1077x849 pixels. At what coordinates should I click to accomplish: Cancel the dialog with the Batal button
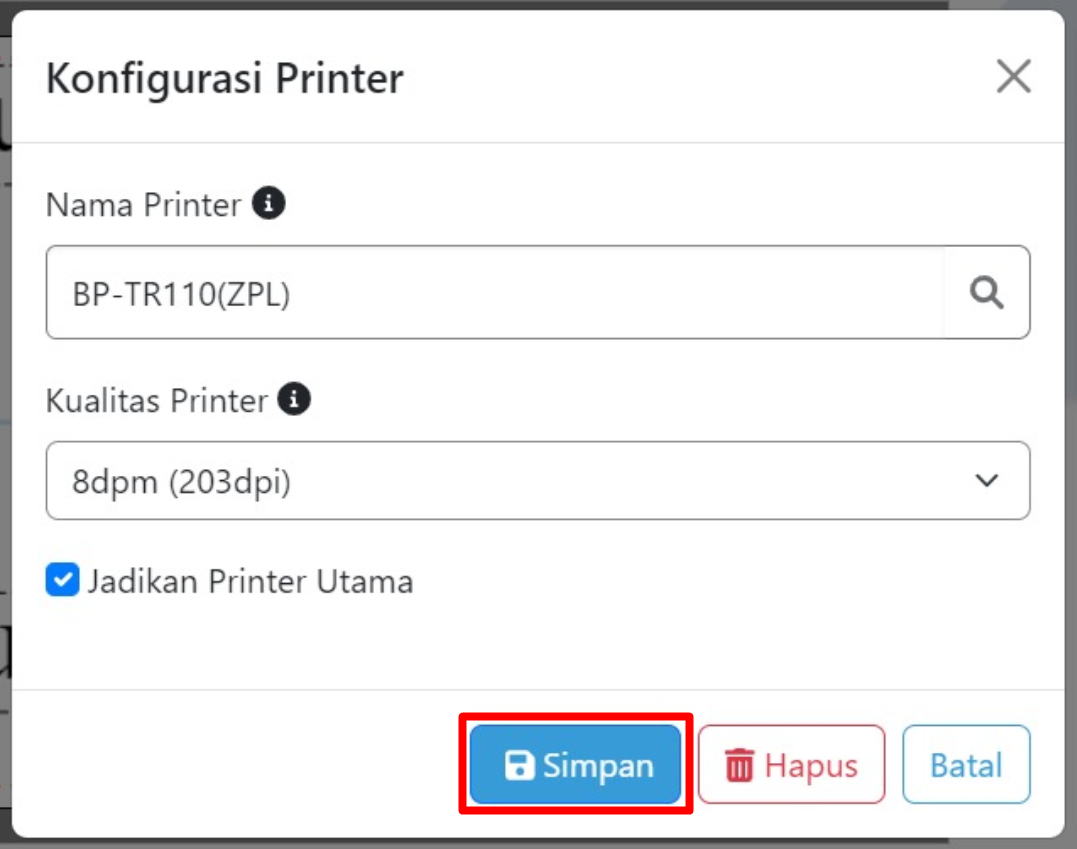[x=966, y=765]
